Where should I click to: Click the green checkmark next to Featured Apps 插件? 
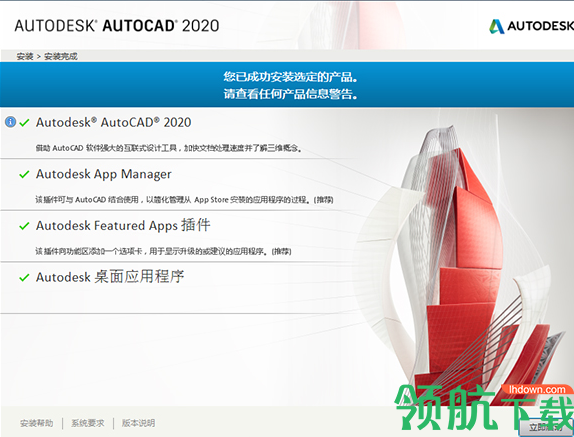[x=24, y=226]
